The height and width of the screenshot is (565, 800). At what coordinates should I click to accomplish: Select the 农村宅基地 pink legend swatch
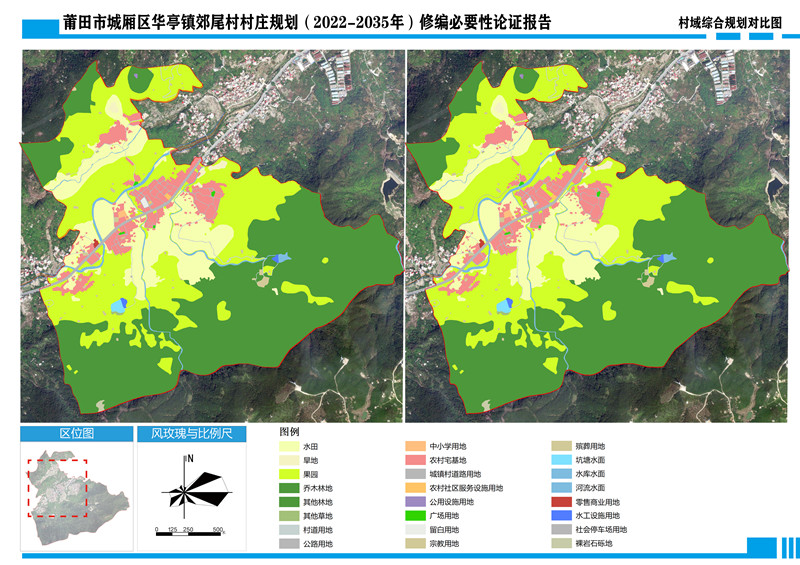pyautogui.click(x=416, y=460)
